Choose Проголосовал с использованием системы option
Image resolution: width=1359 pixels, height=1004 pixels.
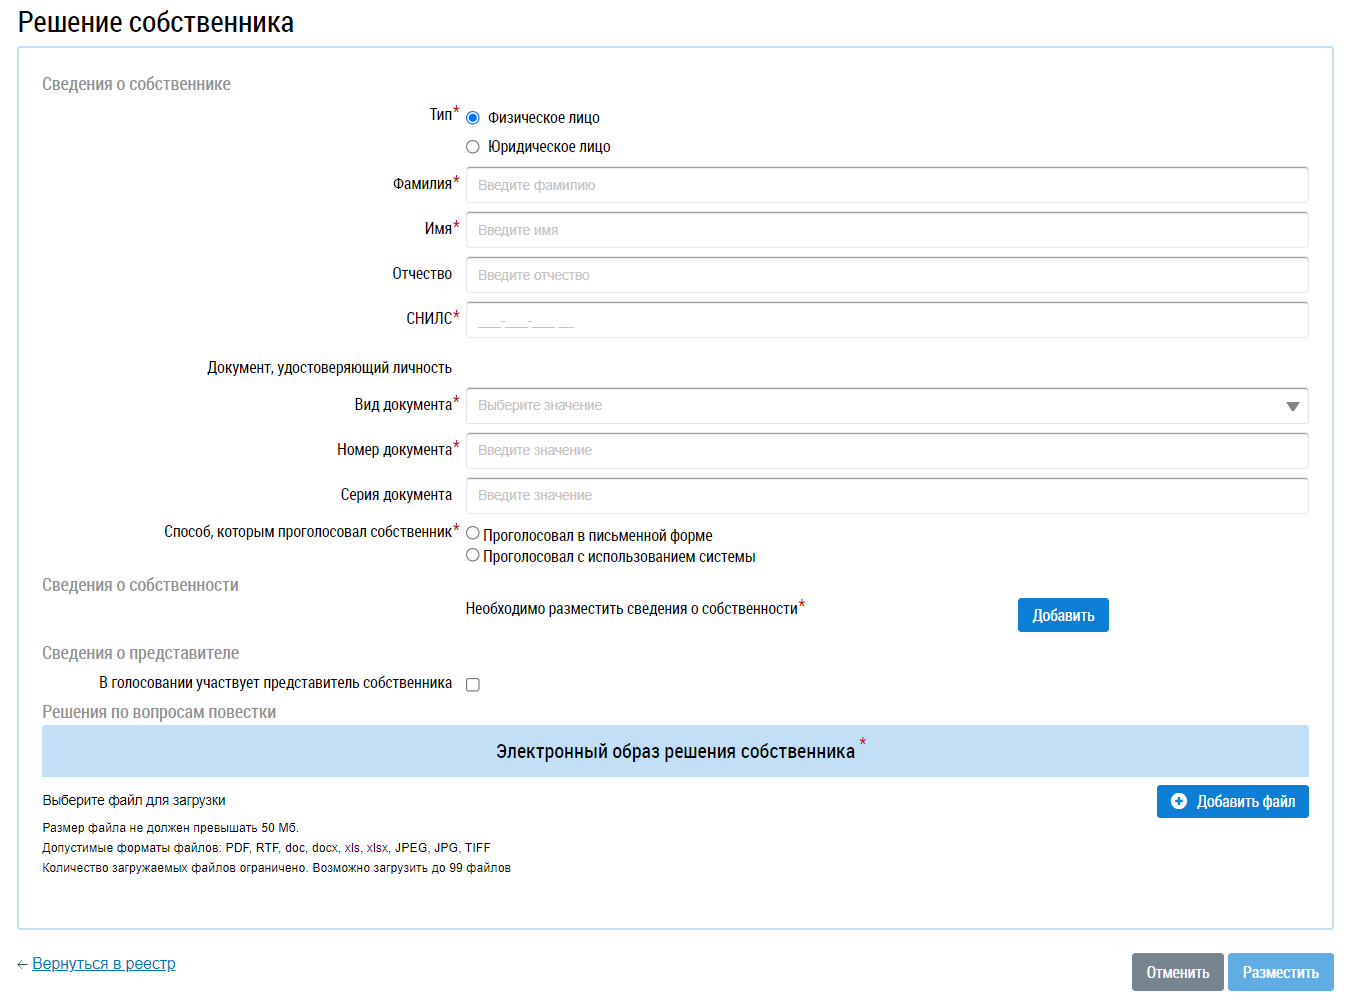coord(473,555)
